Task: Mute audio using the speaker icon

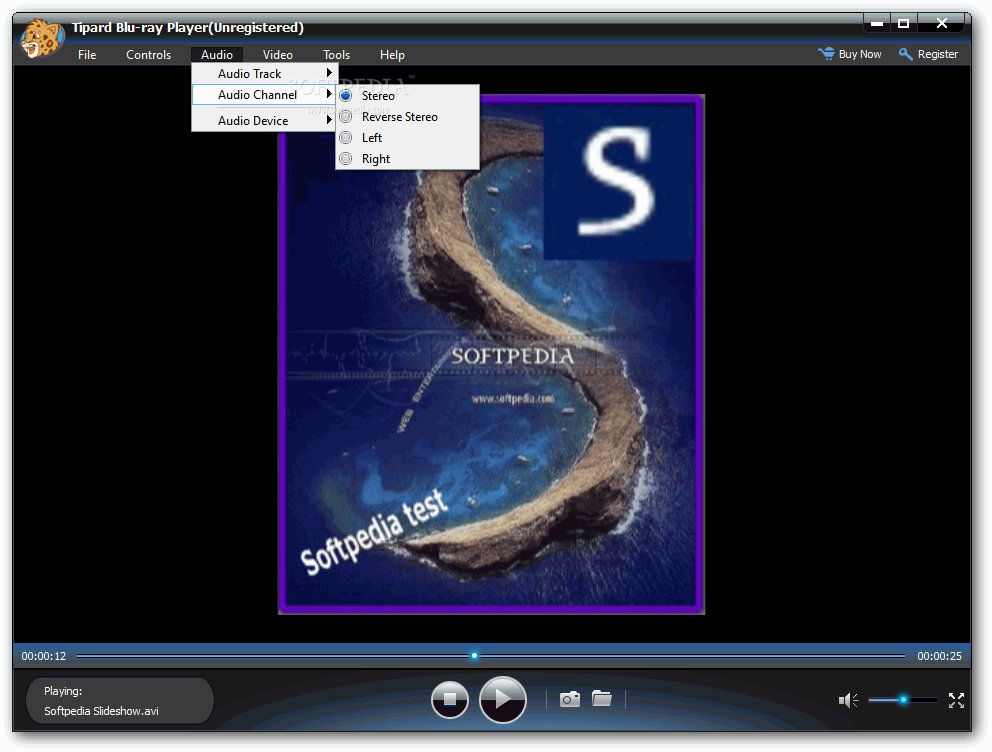Action: point(848,700)
